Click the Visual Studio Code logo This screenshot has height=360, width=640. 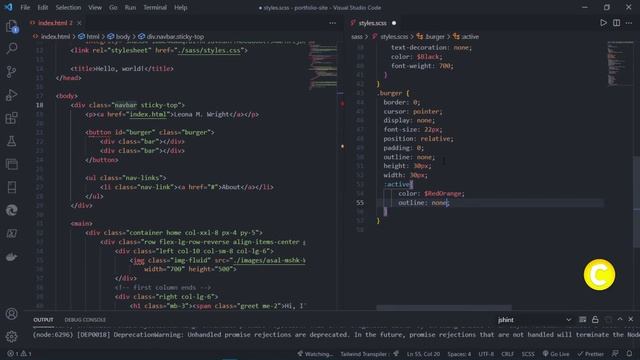pyautogui.click(x=9, y=7)
